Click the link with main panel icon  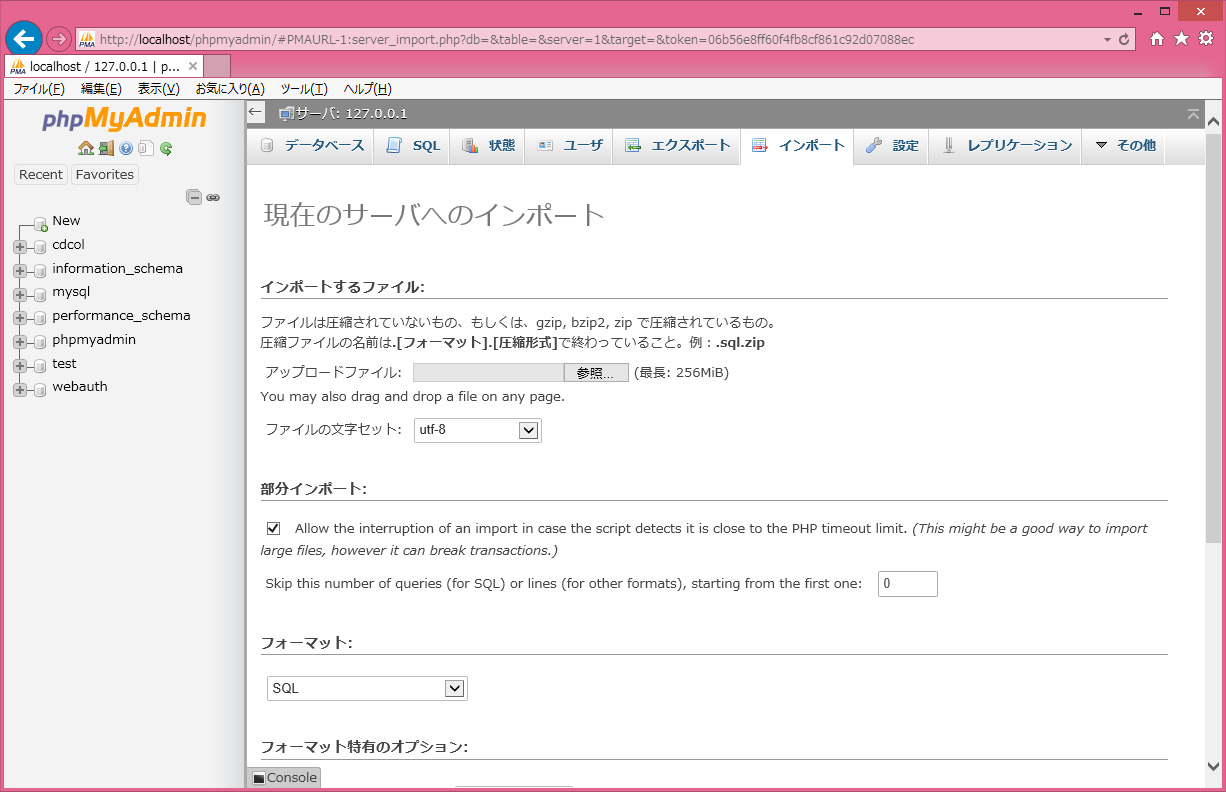coord(213,197)
